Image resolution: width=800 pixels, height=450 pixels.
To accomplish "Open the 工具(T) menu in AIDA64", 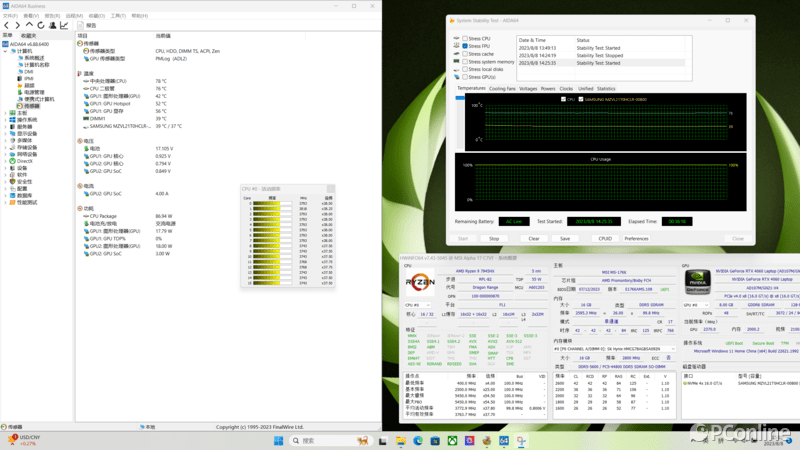I will point(118,16).
